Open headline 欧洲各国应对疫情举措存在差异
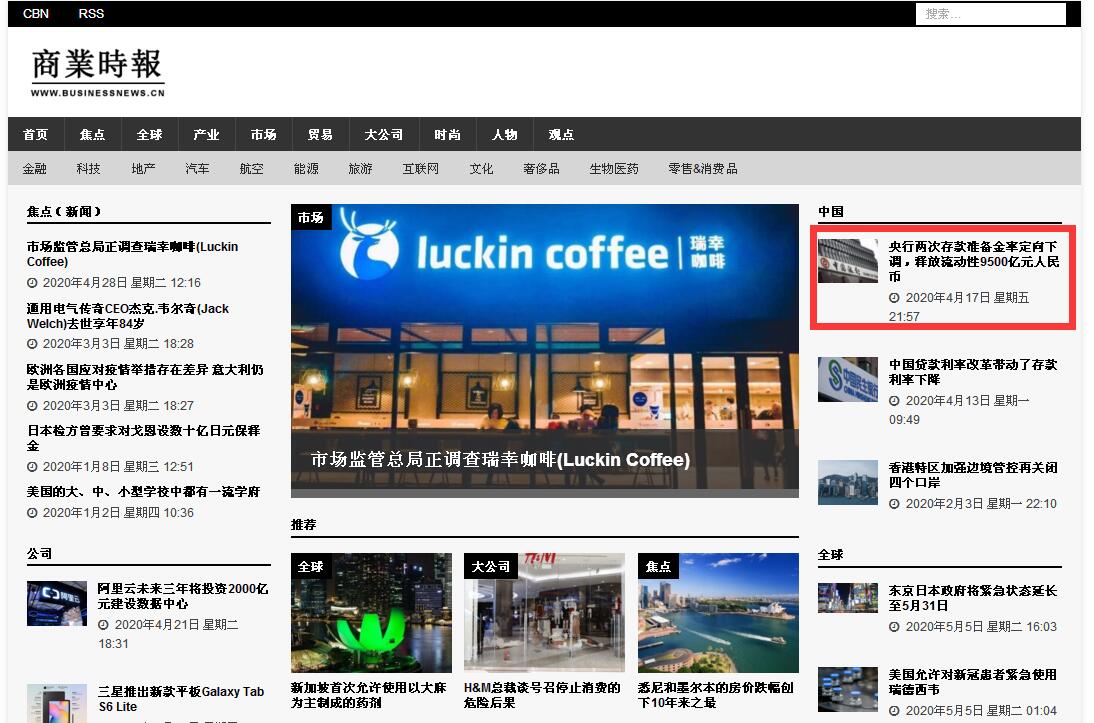The height and width of the screenshot is (723, 1094). coord(145,377)
